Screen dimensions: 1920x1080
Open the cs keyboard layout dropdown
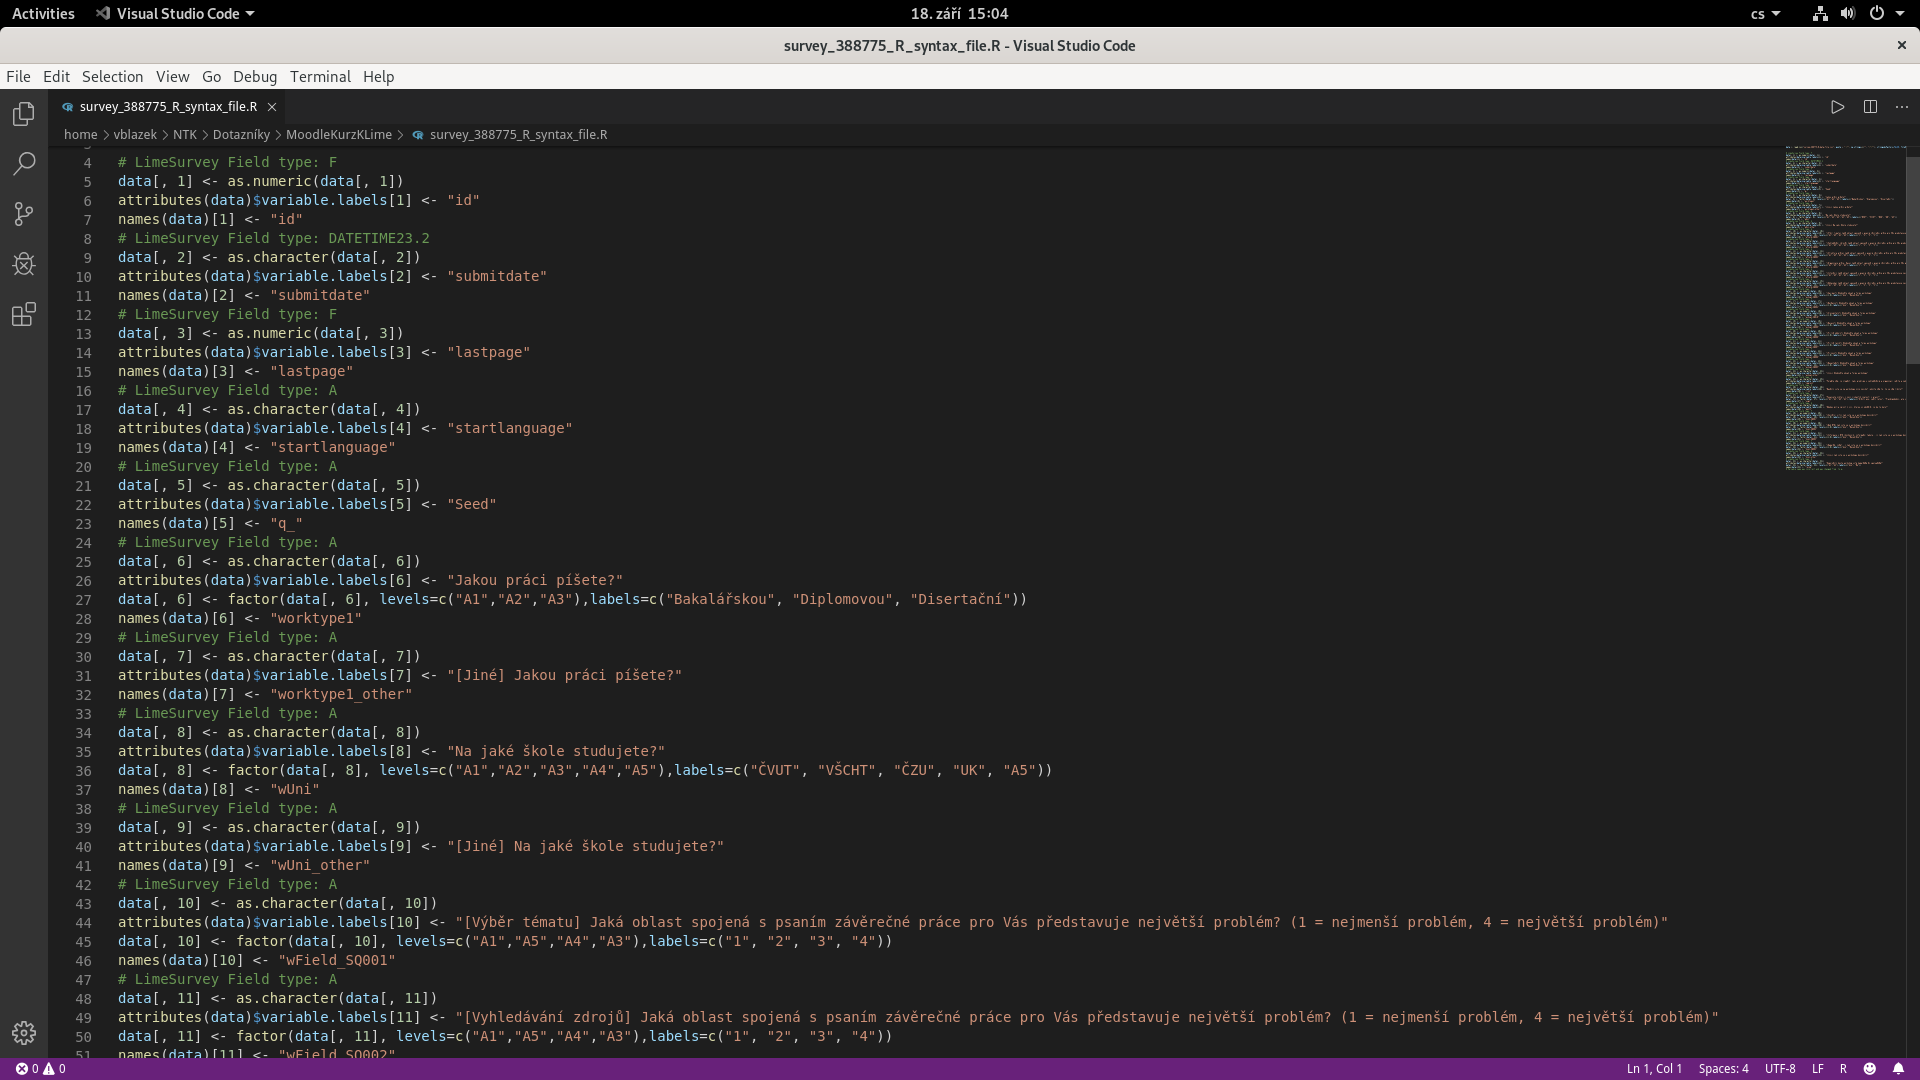click(x=1765, y=14)
